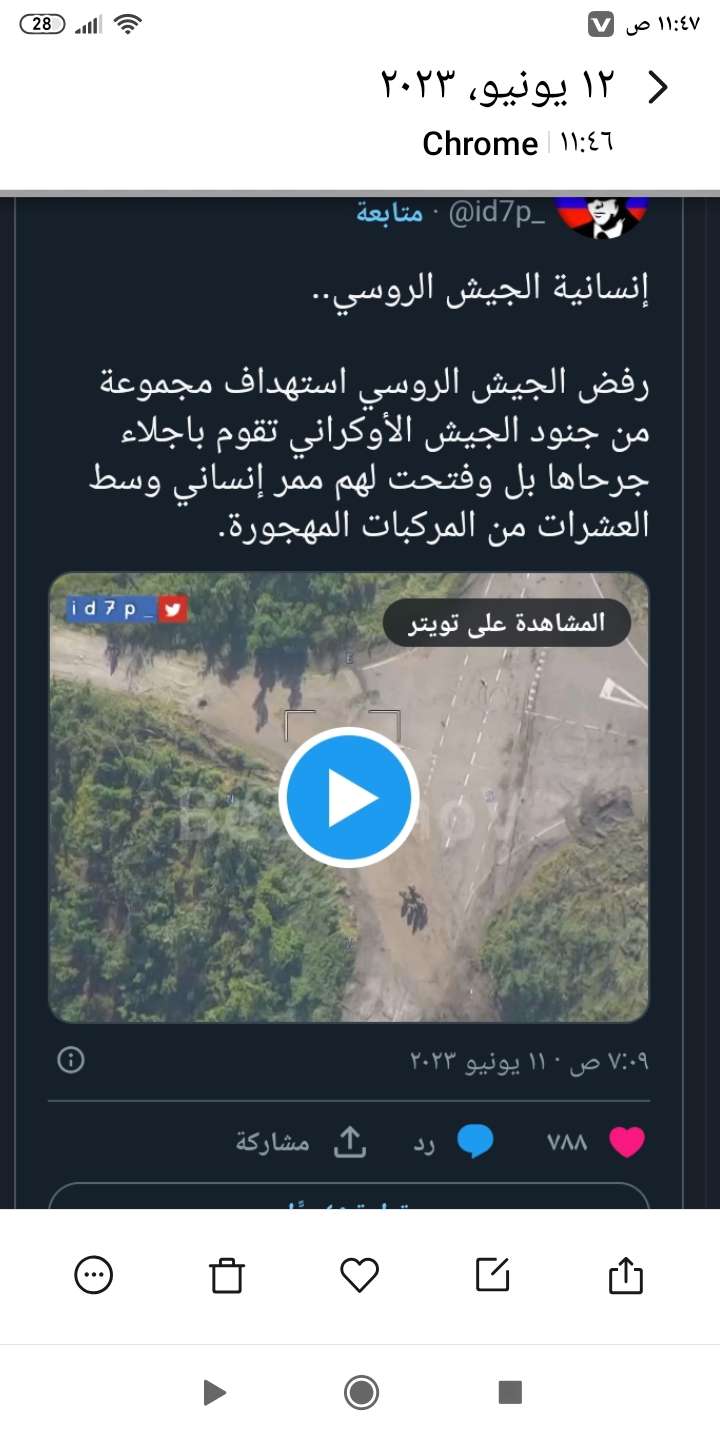Open the tweet info circle icon
720x1440 pixels.
pyautogui.click(x=71, y=1060)
